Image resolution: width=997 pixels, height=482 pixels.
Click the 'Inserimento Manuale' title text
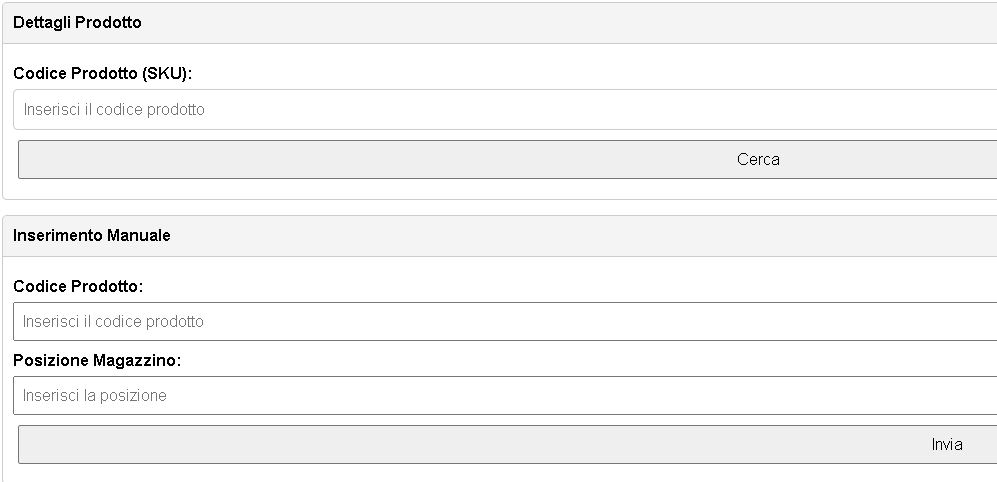(92, 236)
